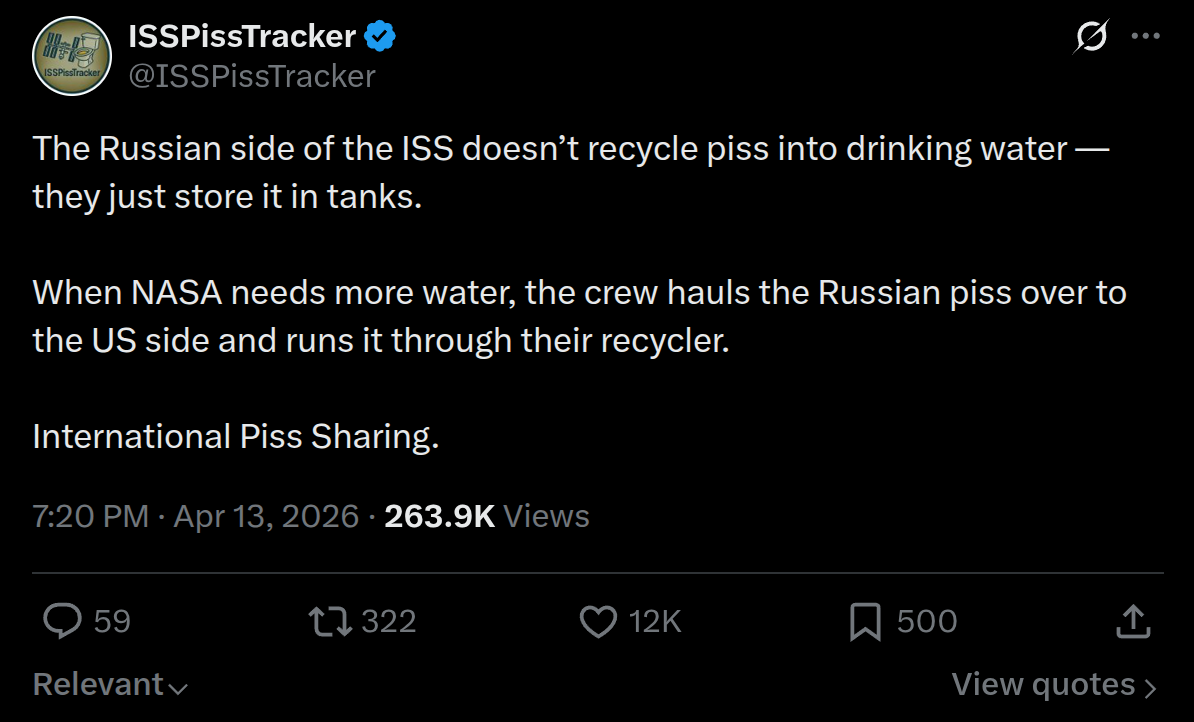Bookmark the post with bookmark icon
Image resolution: width=1194 pixels, height=722 pixels.
[x=864, y=622]
